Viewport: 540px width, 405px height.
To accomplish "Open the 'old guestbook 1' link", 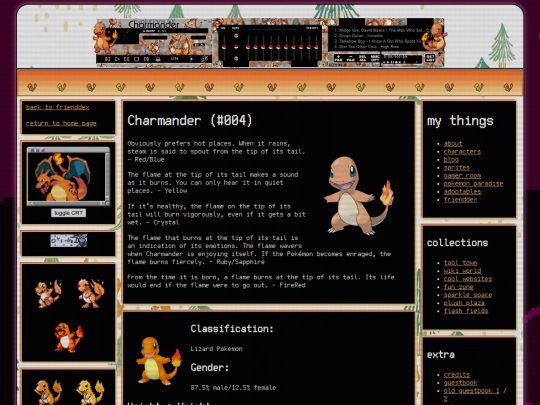I will pos(471,391).
